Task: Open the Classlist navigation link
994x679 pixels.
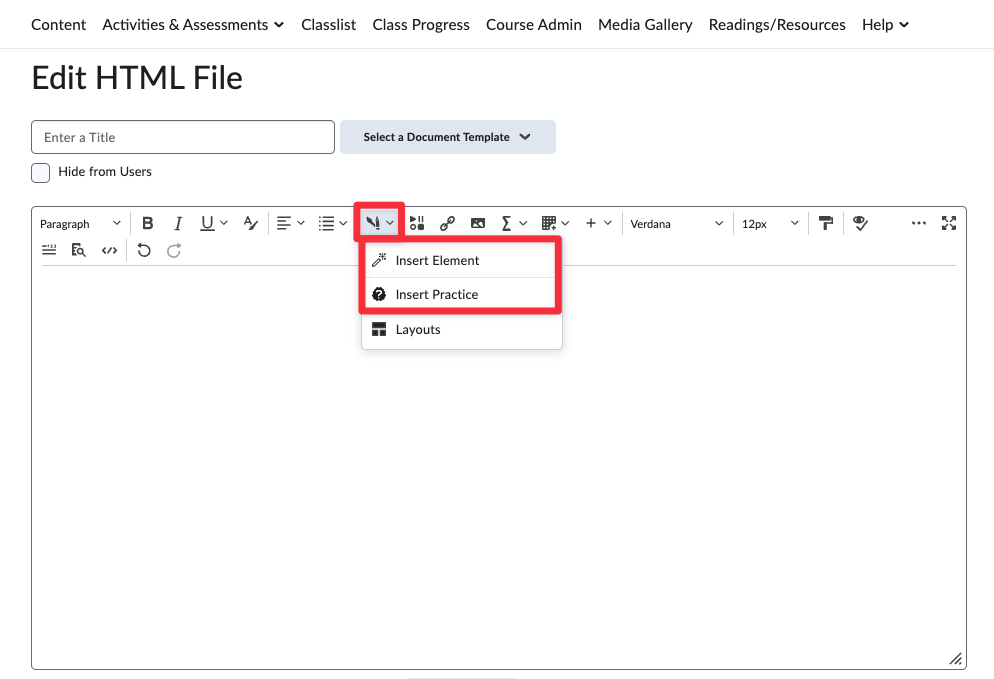Action: click(x=328, y=24)
